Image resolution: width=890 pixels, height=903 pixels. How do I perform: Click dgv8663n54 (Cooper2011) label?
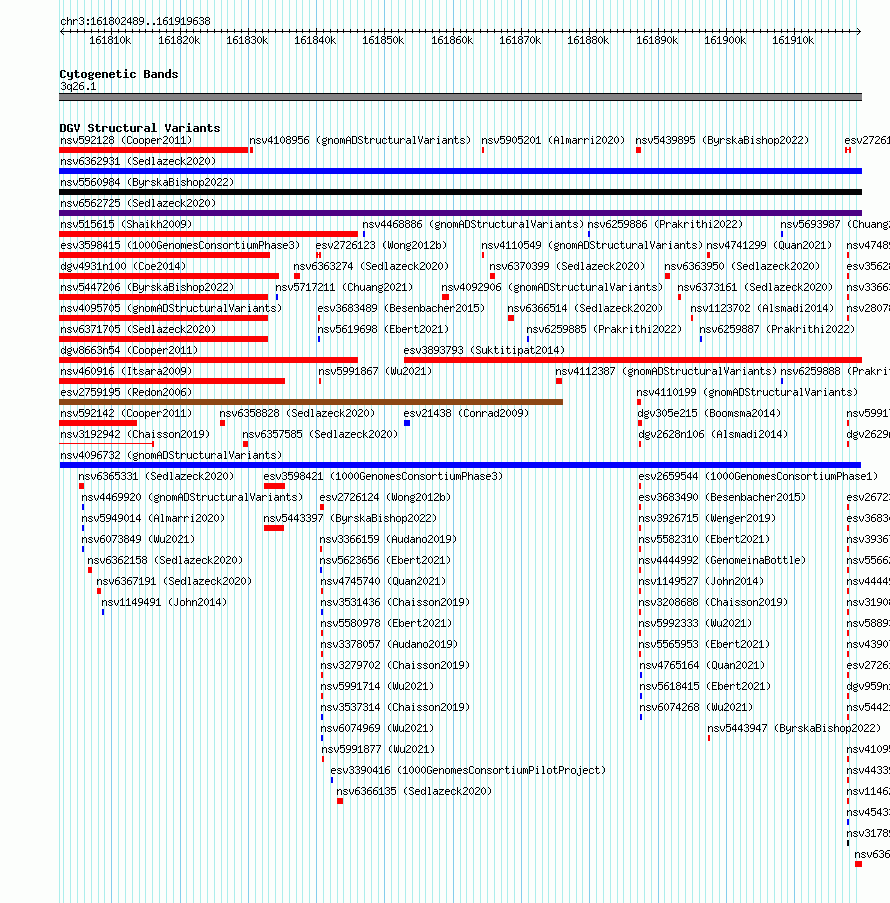click(129, 350)
